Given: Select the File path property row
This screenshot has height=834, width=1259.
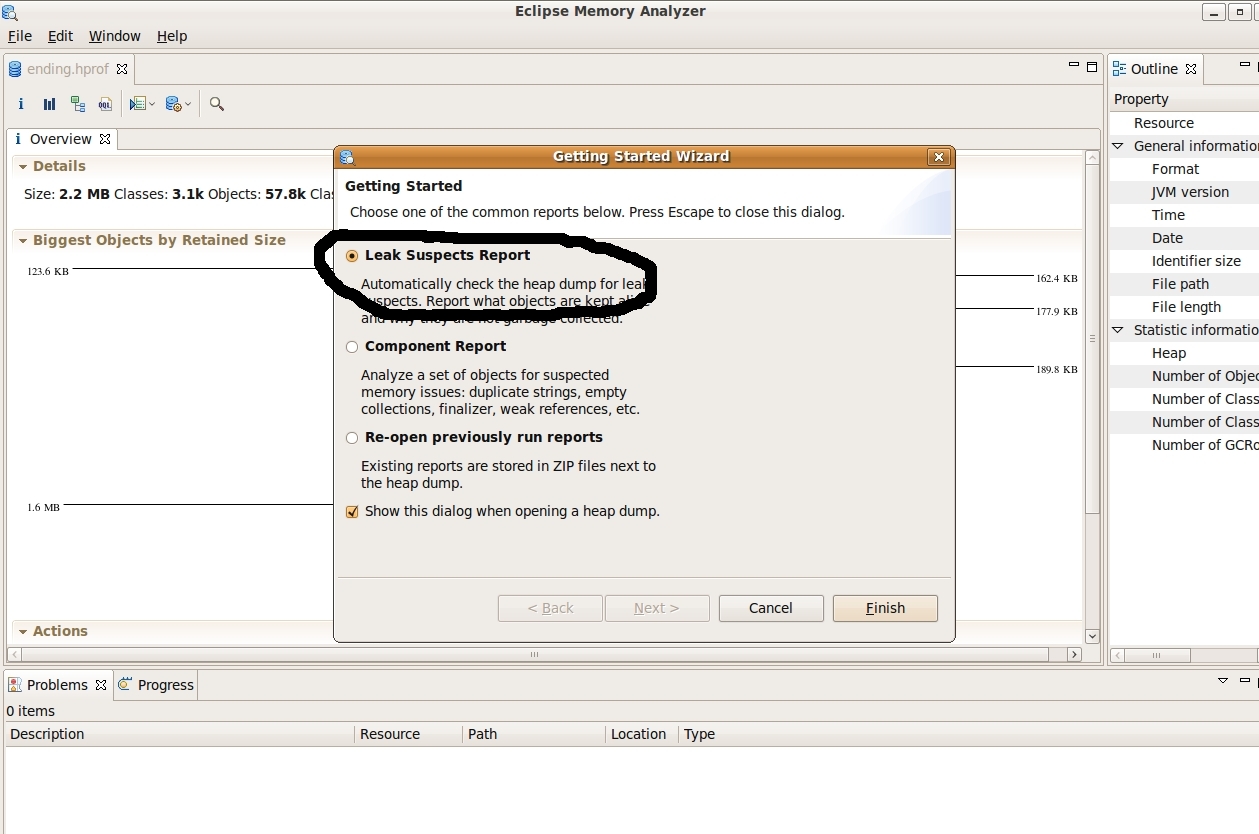Looking at the screenshot, I should pyautogui.click(x=1184, y=284).
